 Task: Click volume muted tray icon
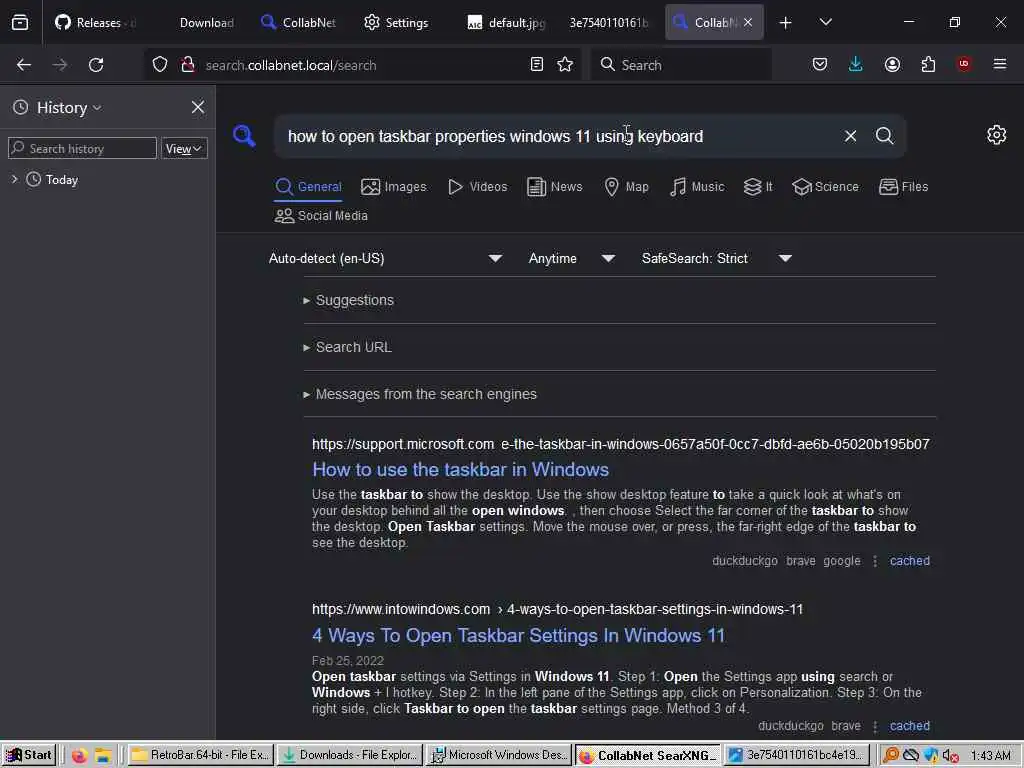pos(951,756)
